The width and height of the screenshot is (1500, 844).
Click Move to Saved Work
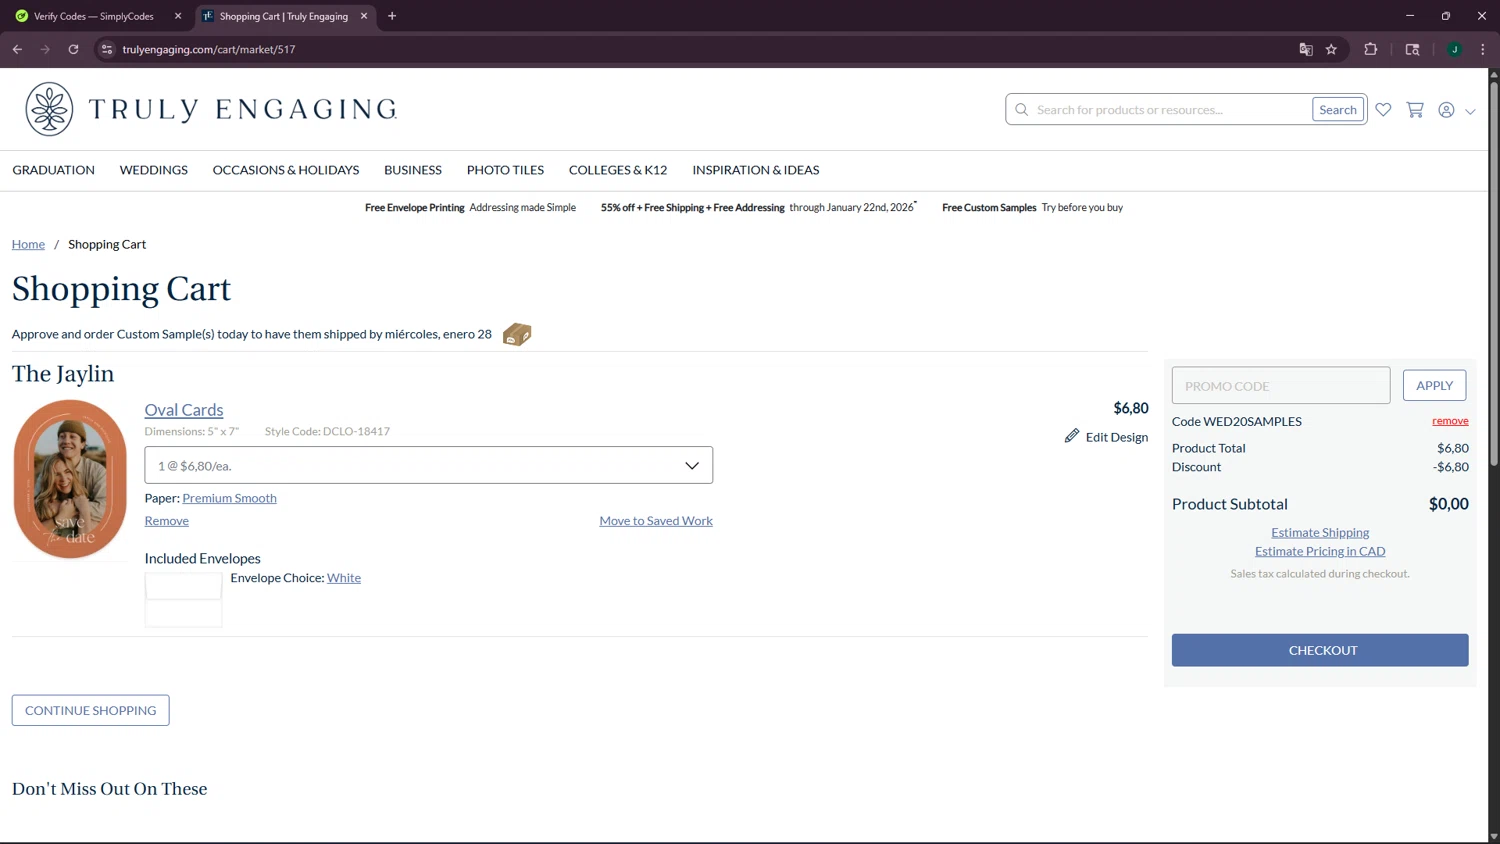click(656, 521)
